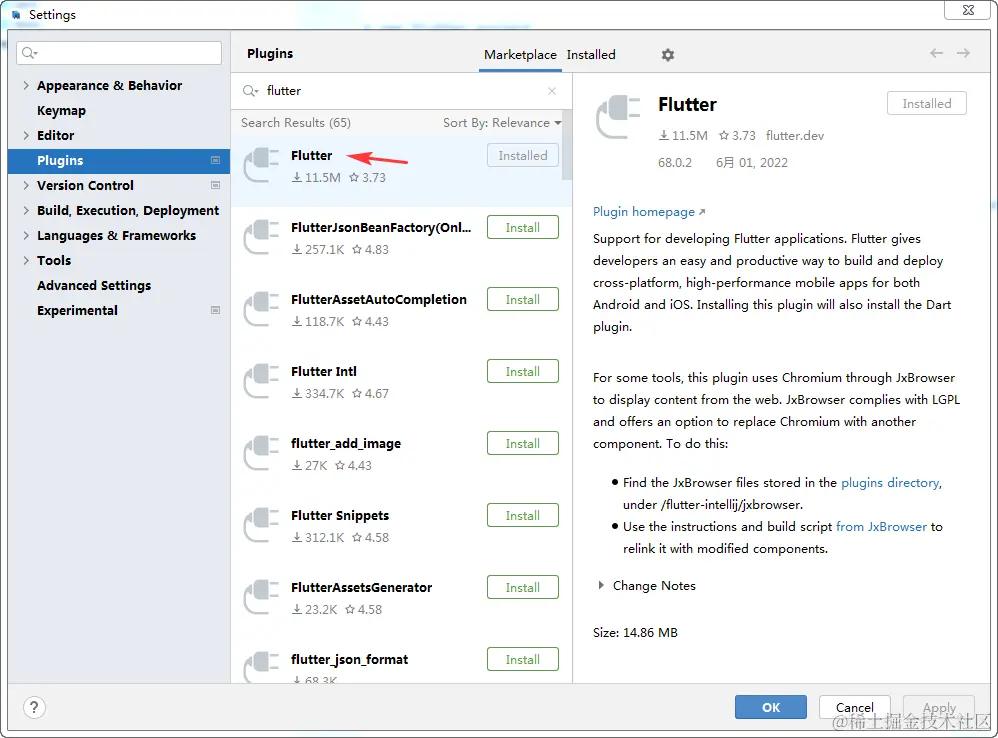This screenshot has width=998, height=738.
Task: Expand Languages & Frameworks node
Action: coord(26,235)
